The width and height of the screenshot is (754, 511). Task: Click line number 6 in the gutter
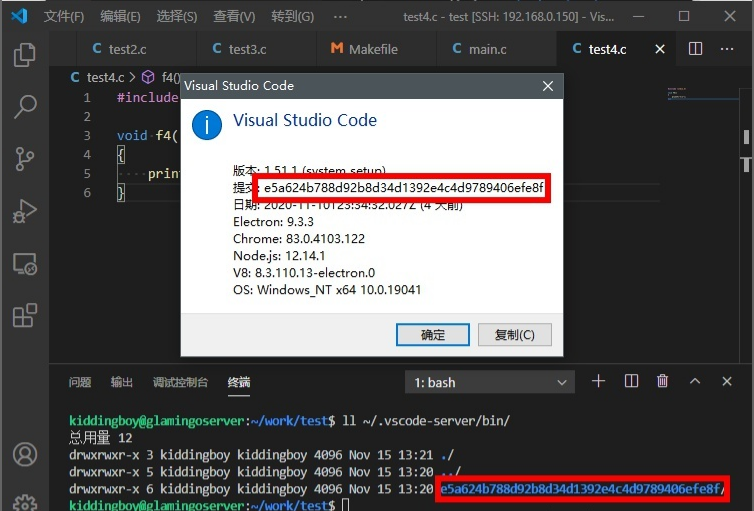[87, 193]
